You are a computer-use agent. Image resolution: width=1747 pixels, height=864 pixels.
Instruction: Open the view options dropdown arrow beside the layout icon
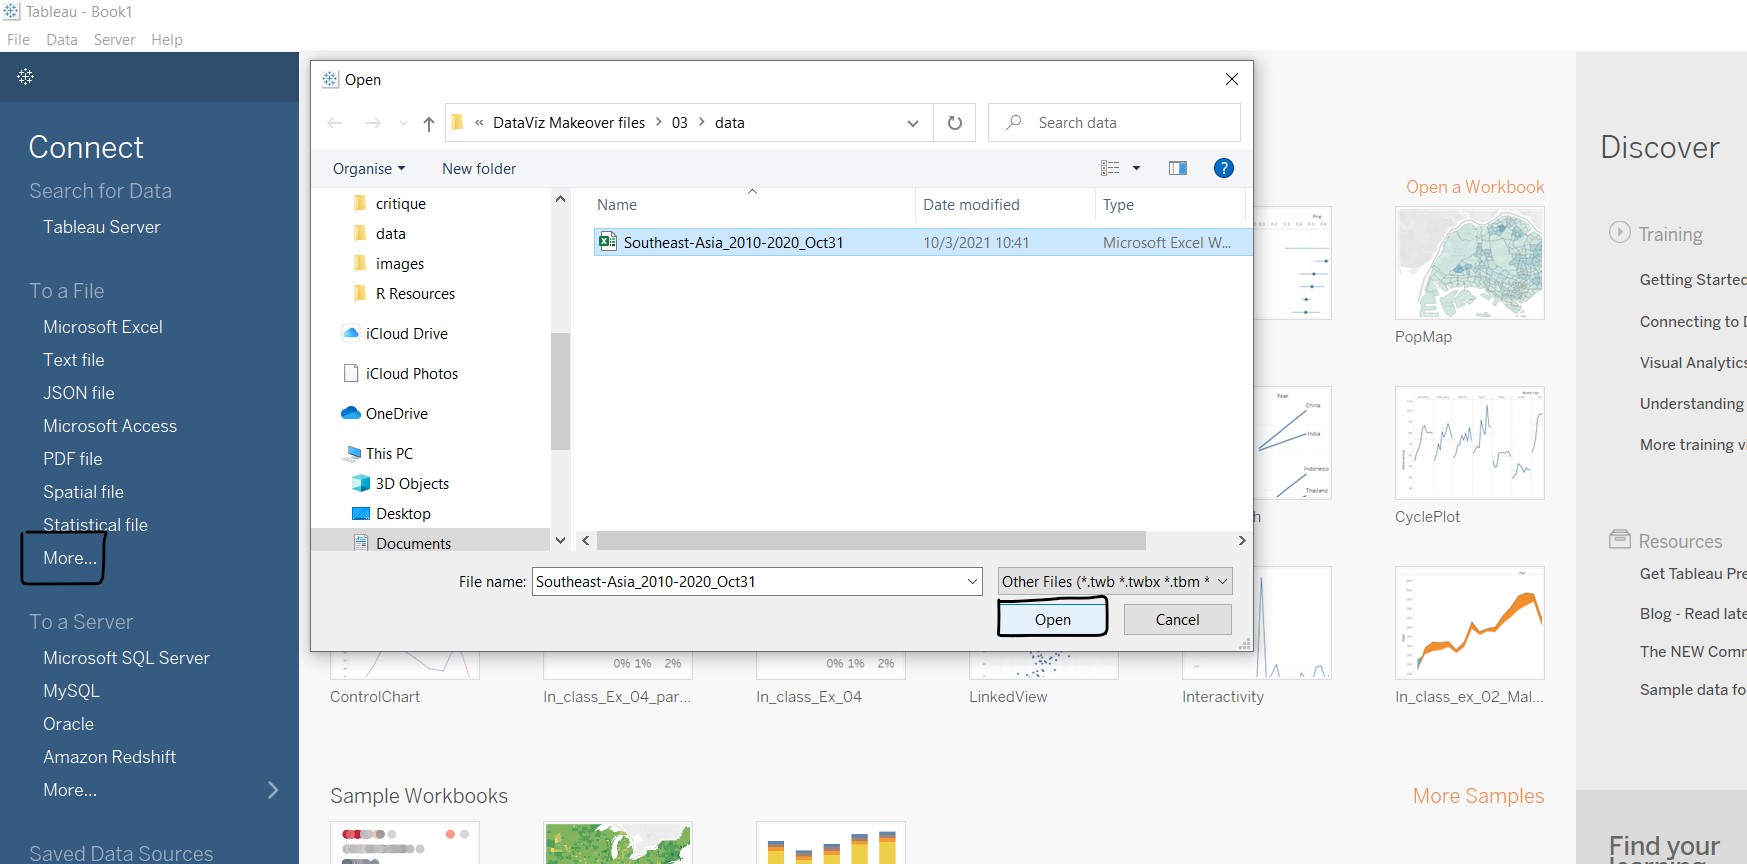(x=1136, y=168)
